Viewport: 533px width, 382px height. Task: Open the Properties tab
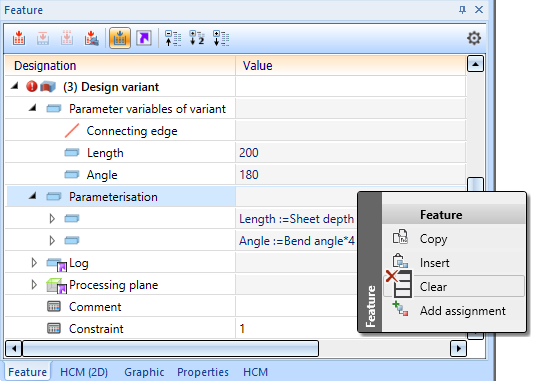pyautogui.click(x=203, y=372)
